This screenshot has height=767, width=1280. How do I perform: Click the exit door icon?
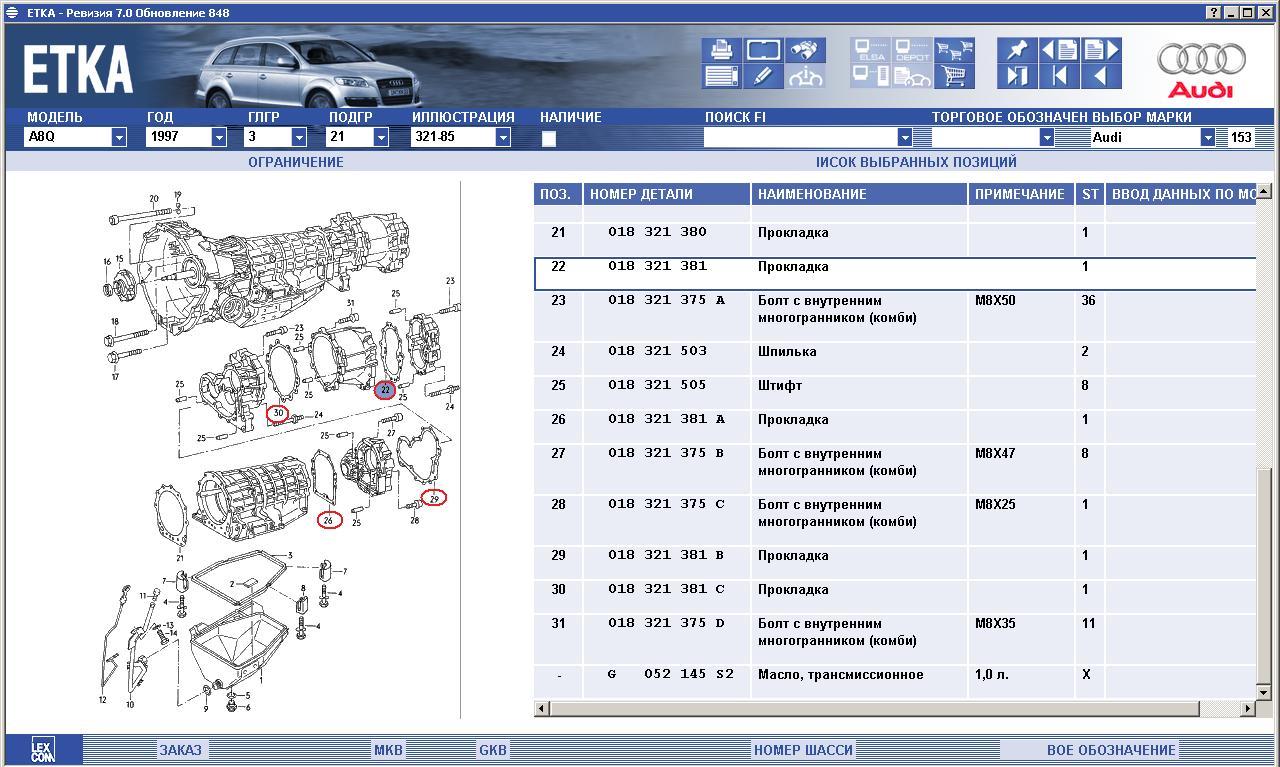click(1017, 76)
